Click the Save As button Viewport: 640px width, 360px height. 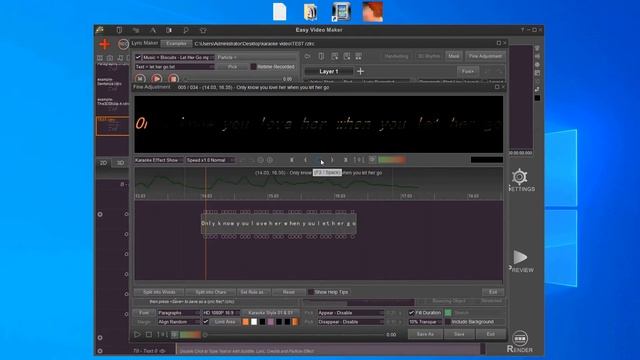425,334
